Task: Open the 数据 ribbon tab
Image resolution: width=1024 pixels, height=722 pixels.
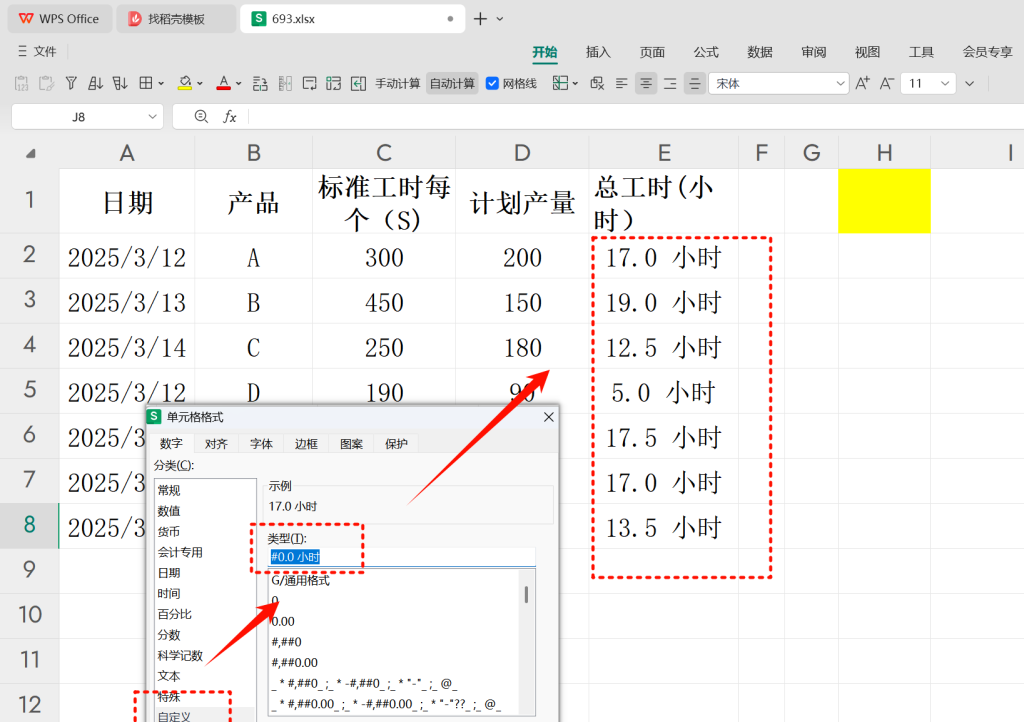Action: pyautogui.click(x=760, y=52)
